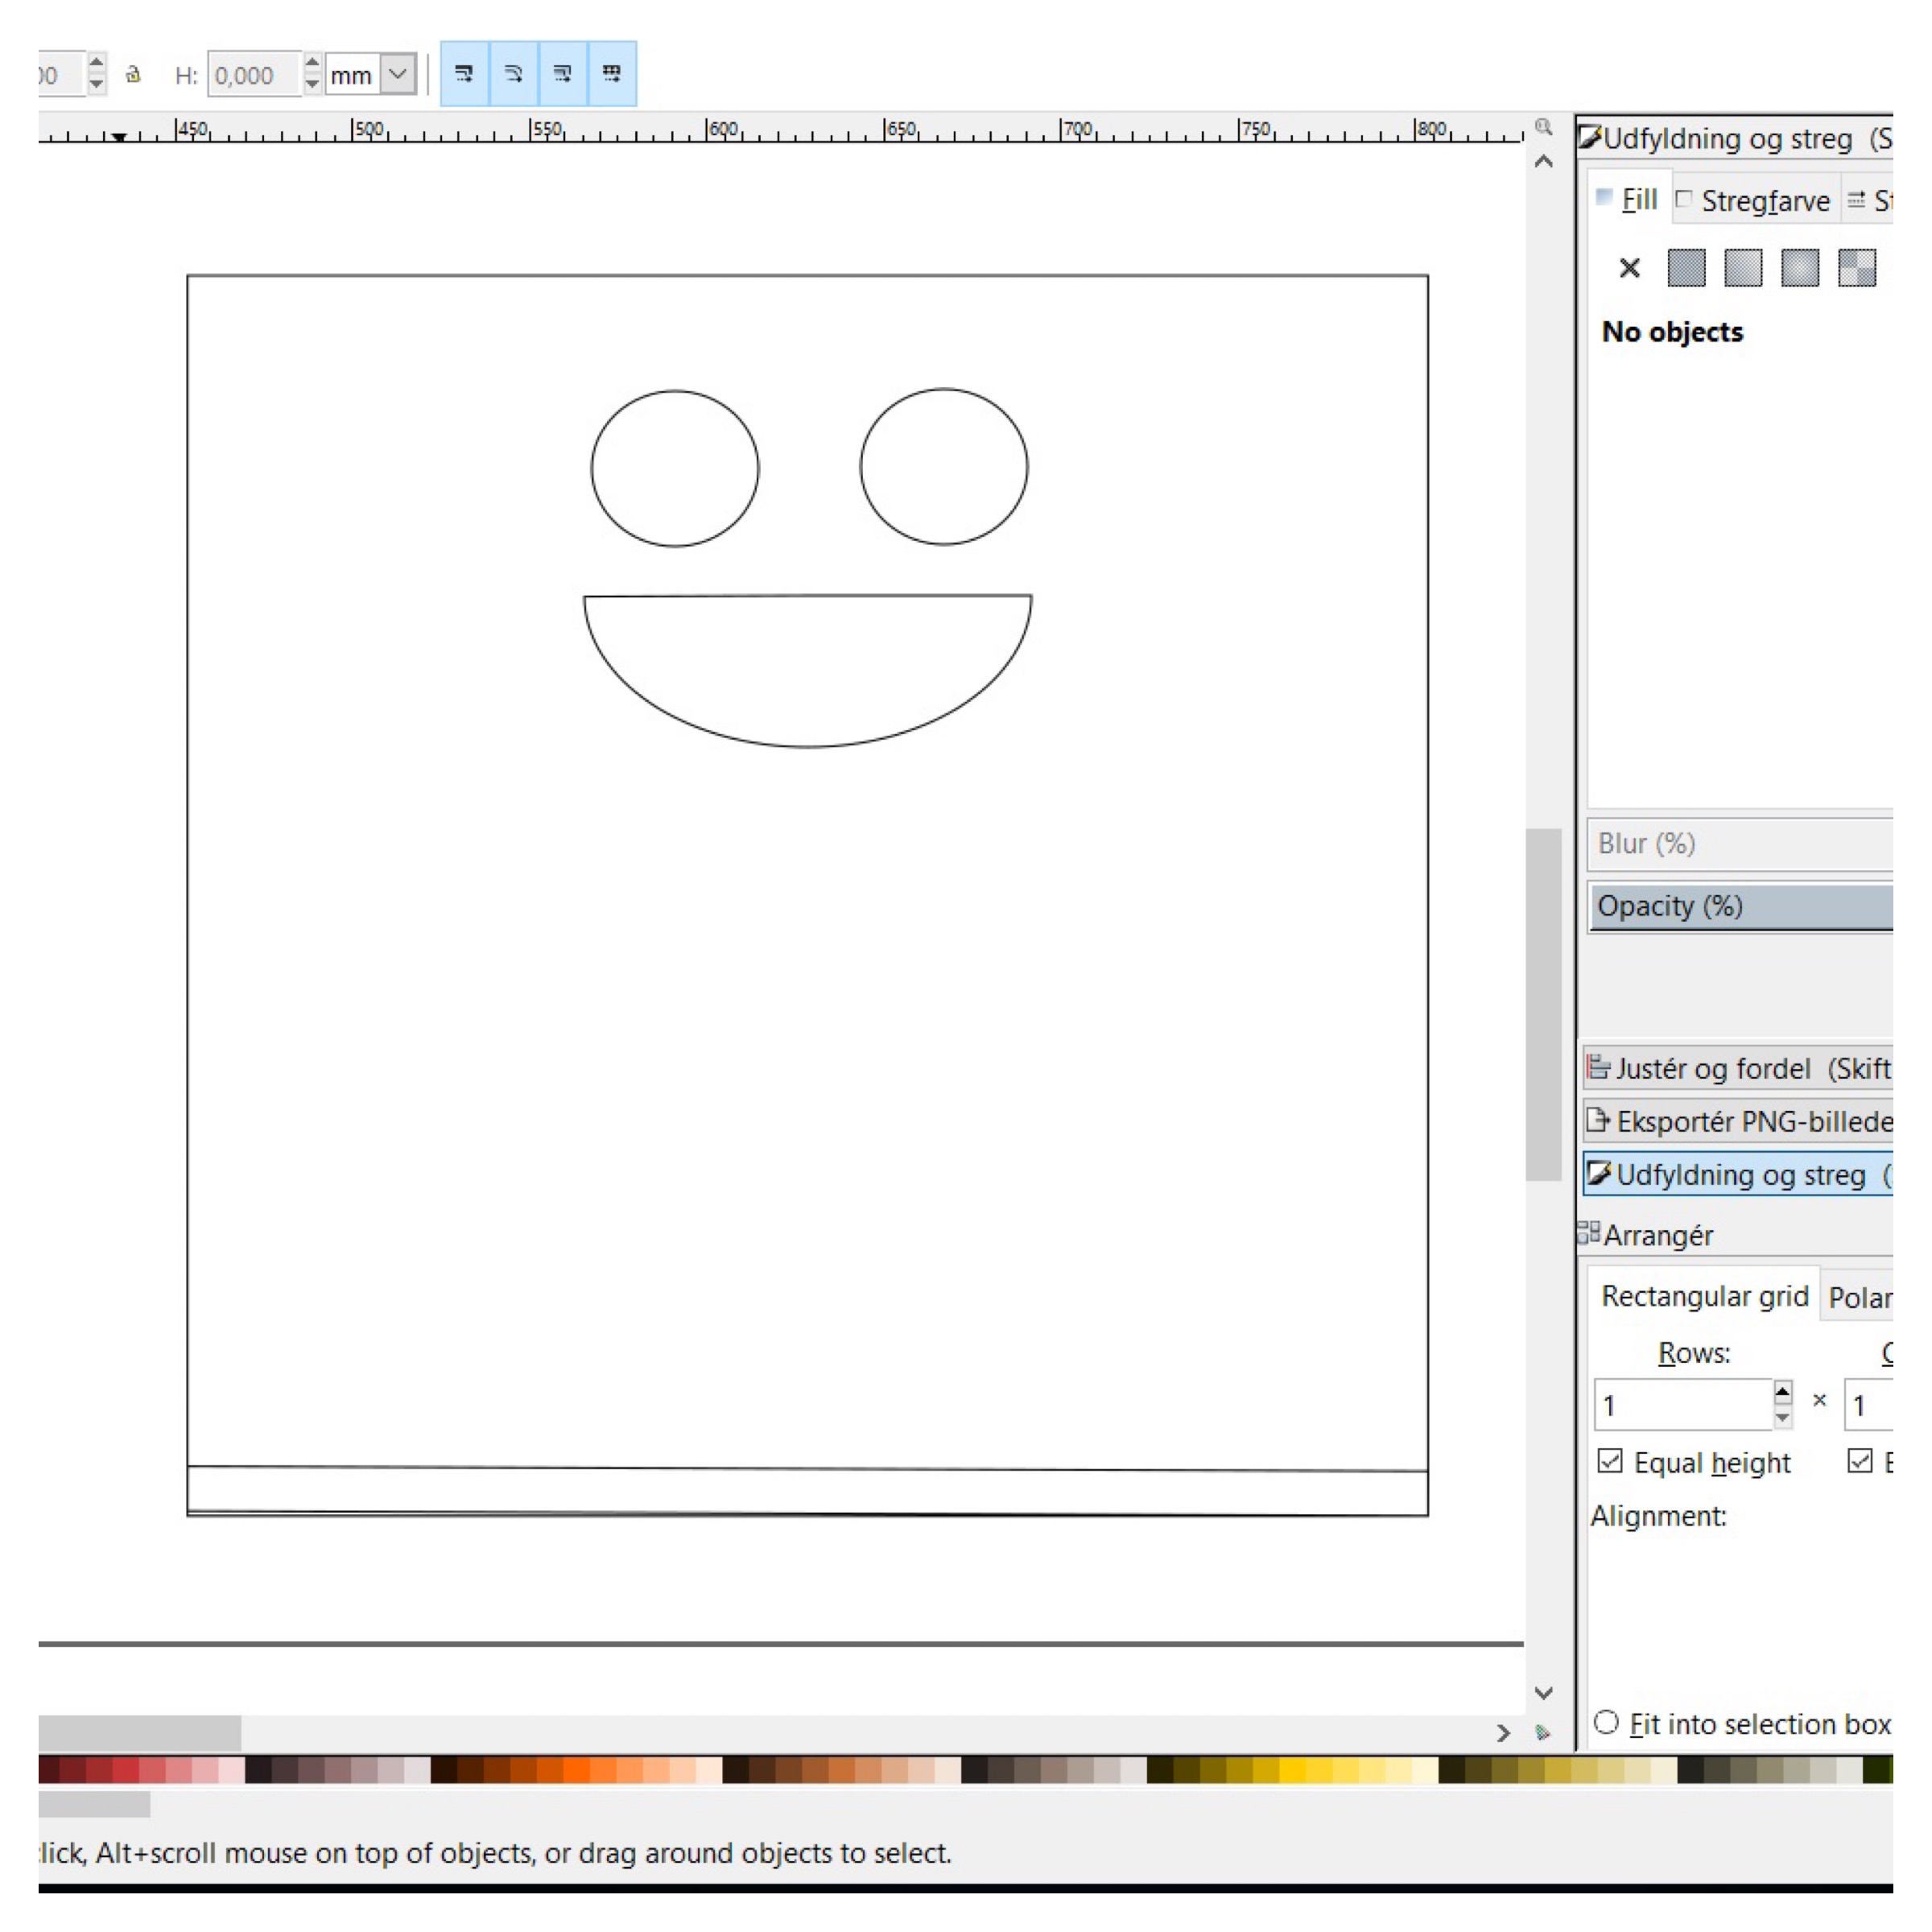1932x1932 pixels.
Task: Toggle scale stroke width with object button
Action: pos(464,73)
